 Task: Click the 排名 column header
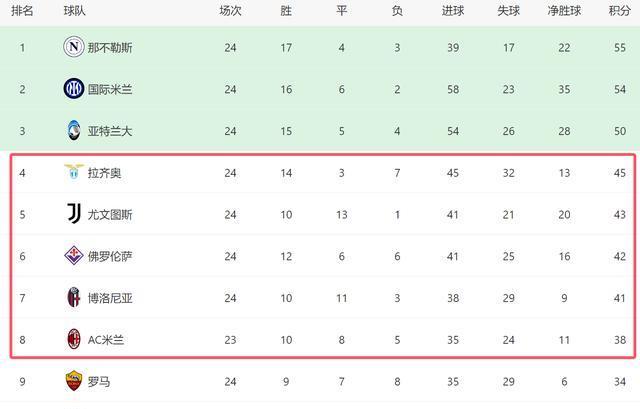tap(22, 10)
